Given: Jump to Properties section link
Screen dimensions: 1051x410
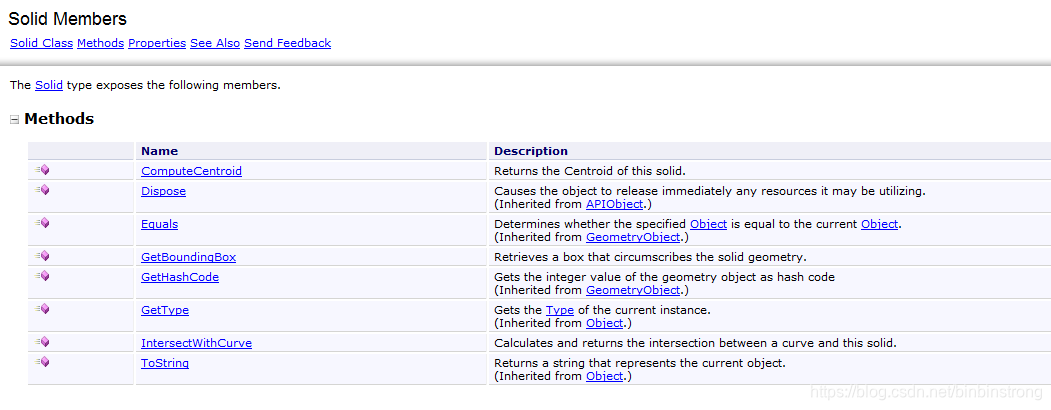Looking at the screenshot, I should point(157,43).
